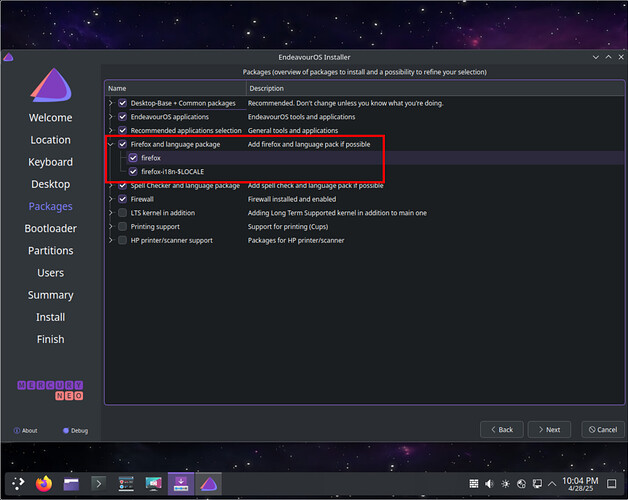
Task: Open the display configuration tray icon
Action: point(537,484)
